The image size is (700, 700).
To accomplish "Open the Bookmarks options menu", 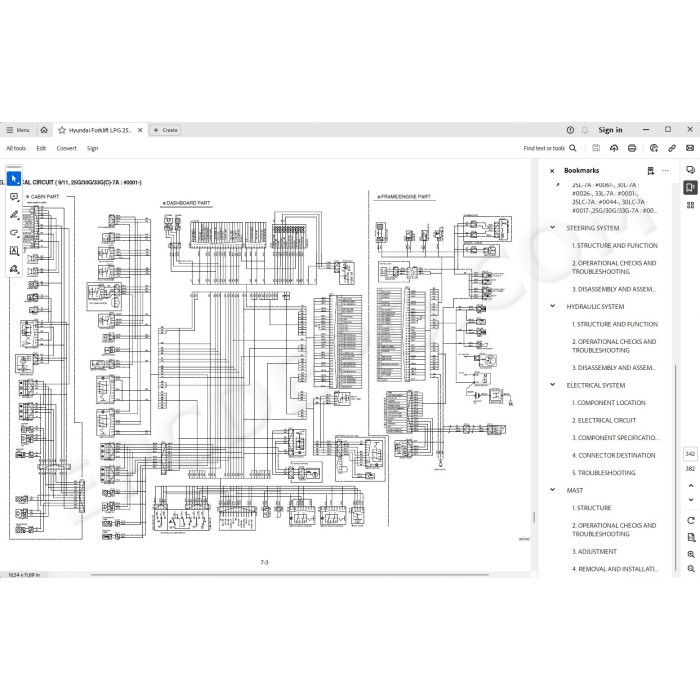I will pyautogui.click(x=665, y=171).
